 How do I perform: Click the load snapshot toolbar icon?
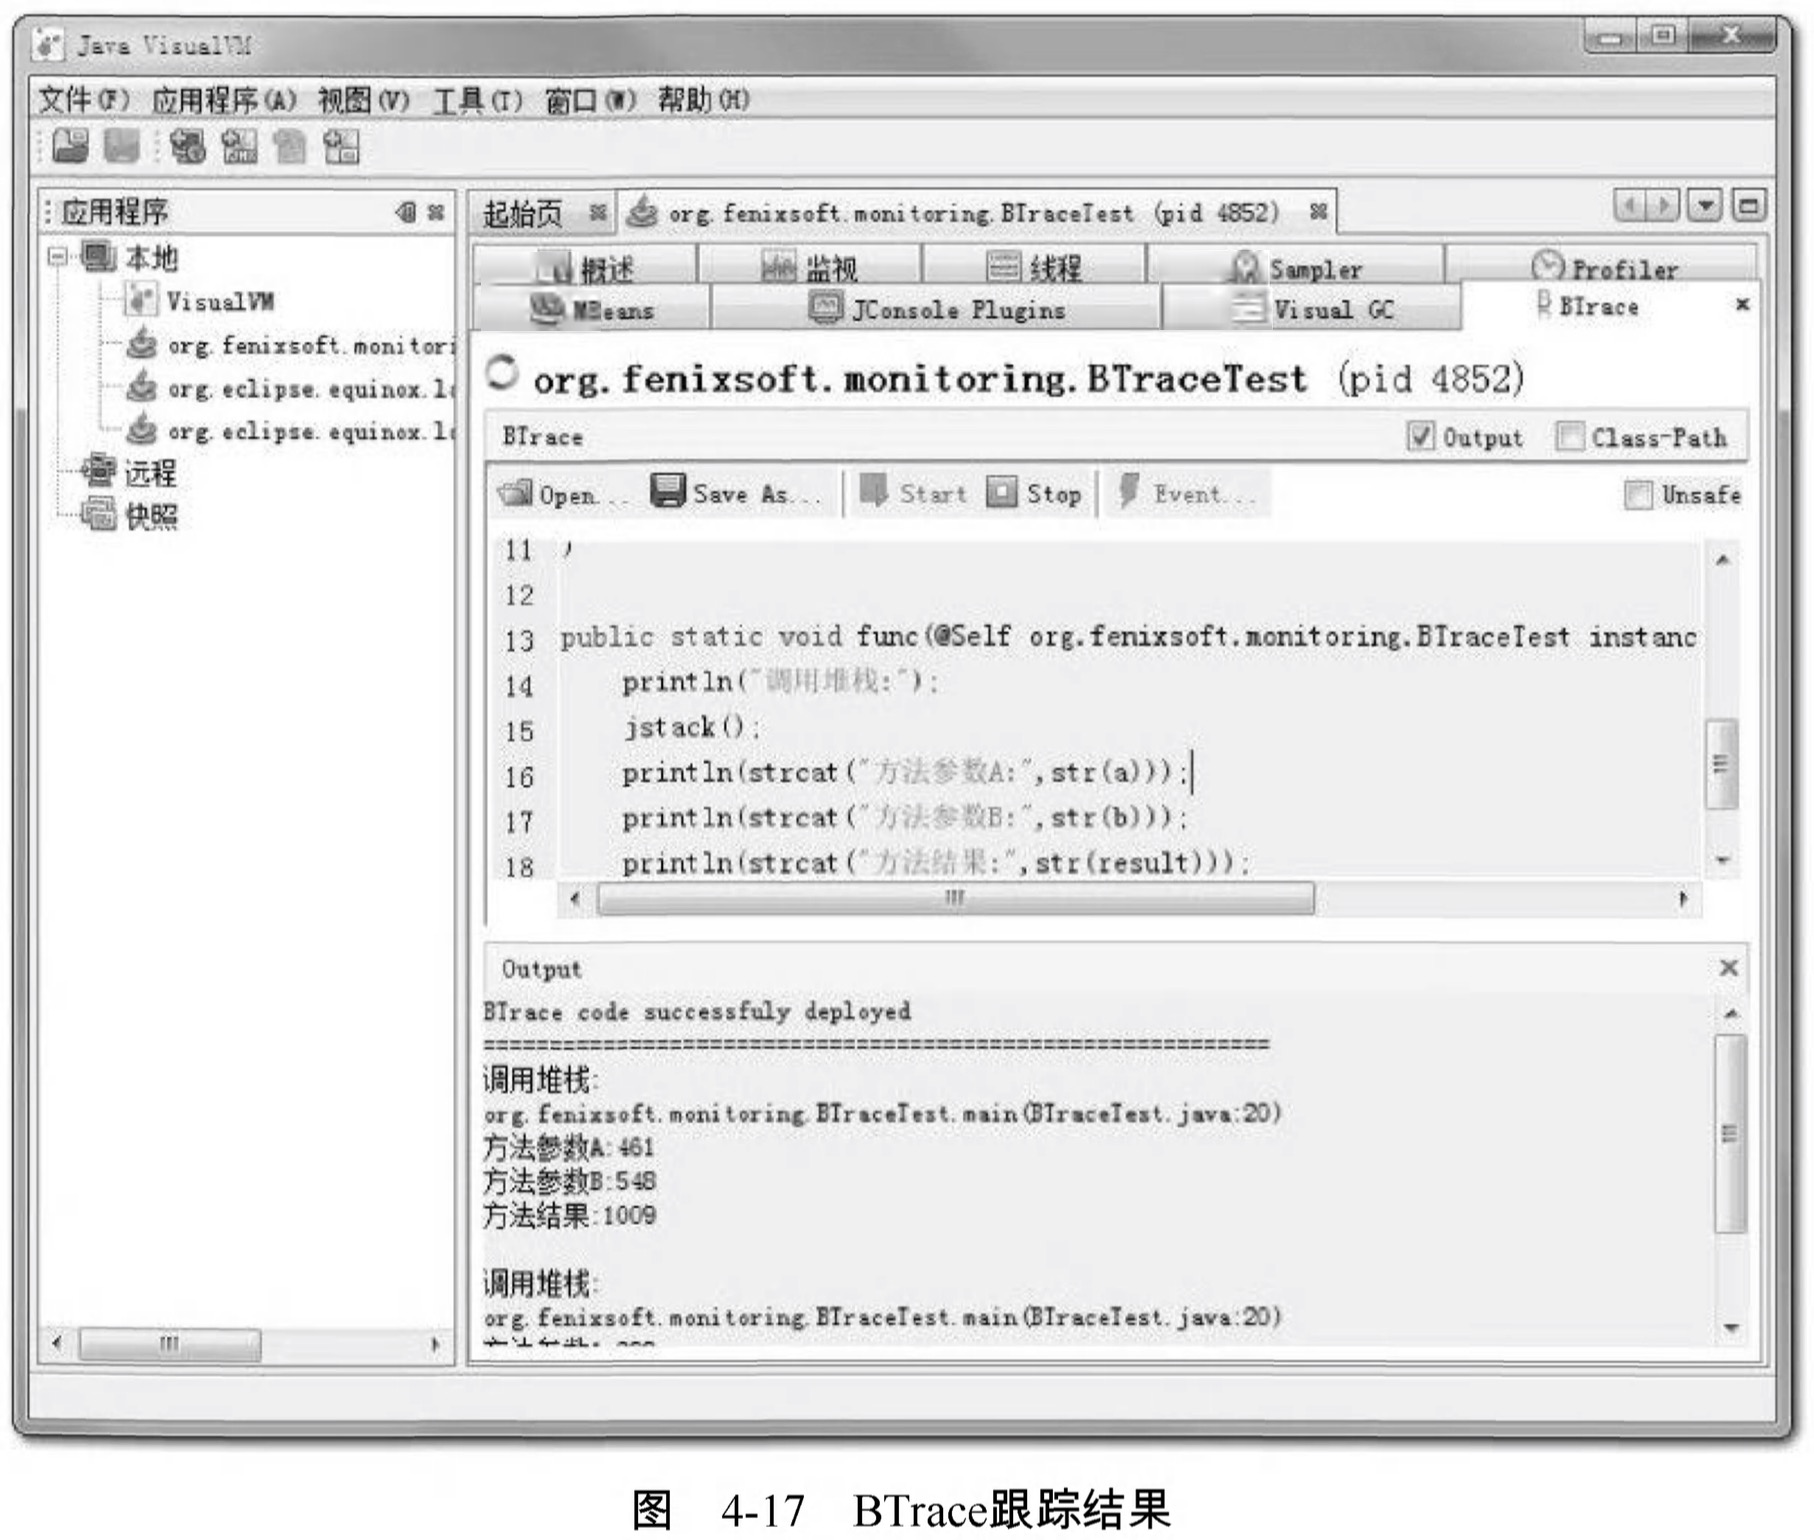70,147
